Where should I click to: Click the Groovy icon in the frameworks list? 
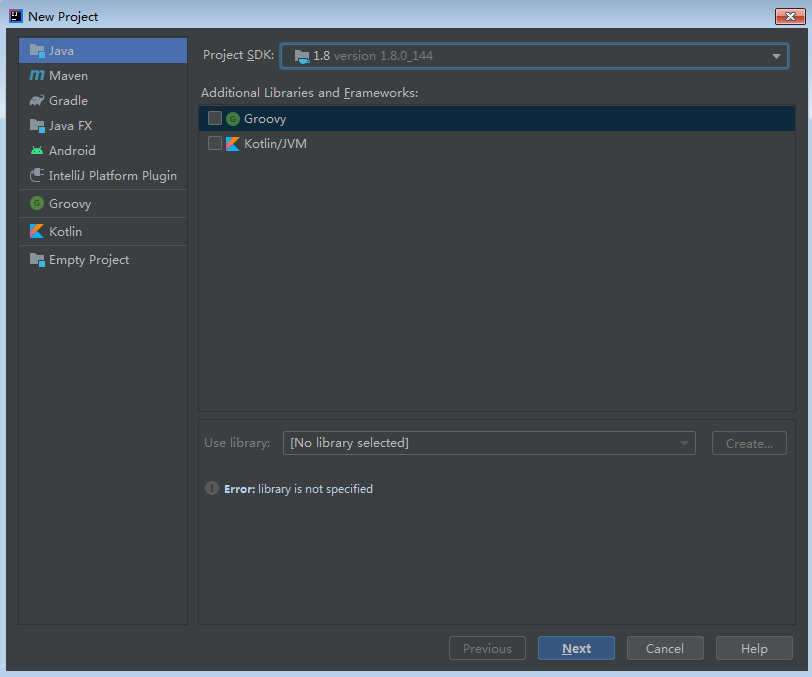click(233, 119)
